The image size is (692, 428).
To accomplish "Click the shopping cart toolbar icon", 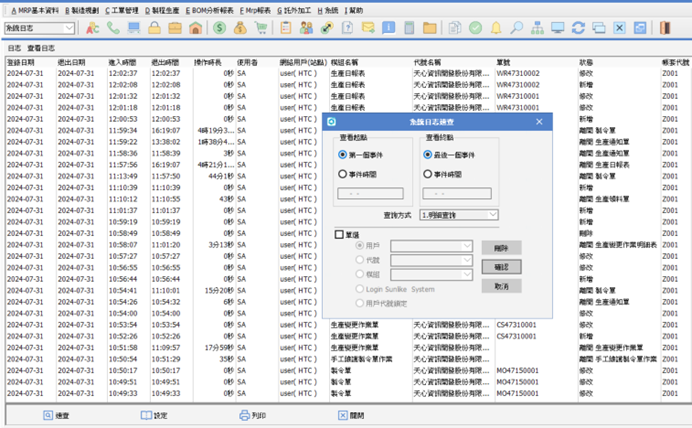I will pos(261,28).
